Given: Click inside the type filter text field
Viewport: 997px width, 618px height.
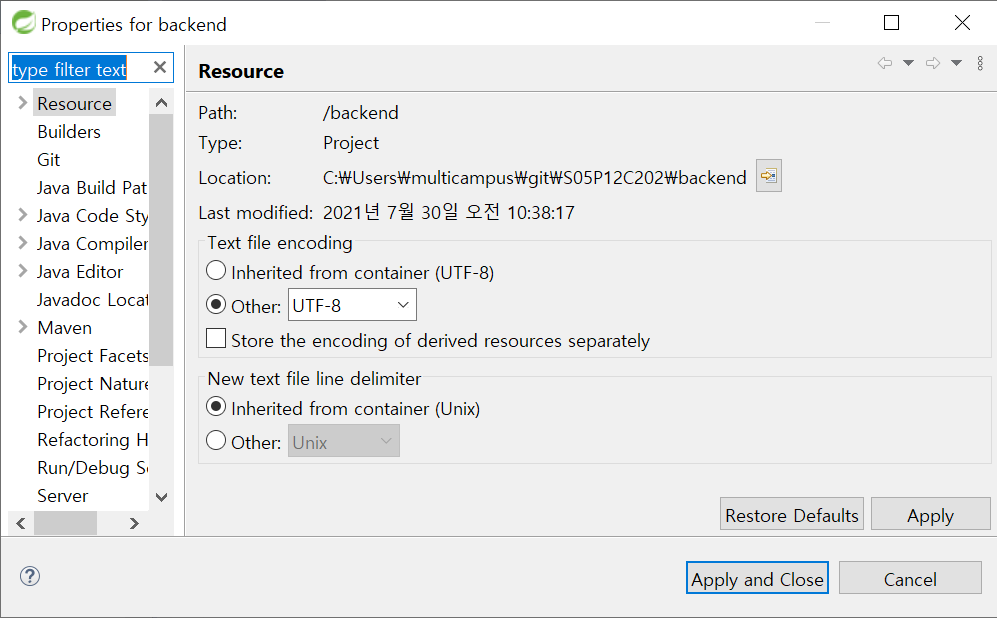Looking at the screenshot, I should pos(80,67).
